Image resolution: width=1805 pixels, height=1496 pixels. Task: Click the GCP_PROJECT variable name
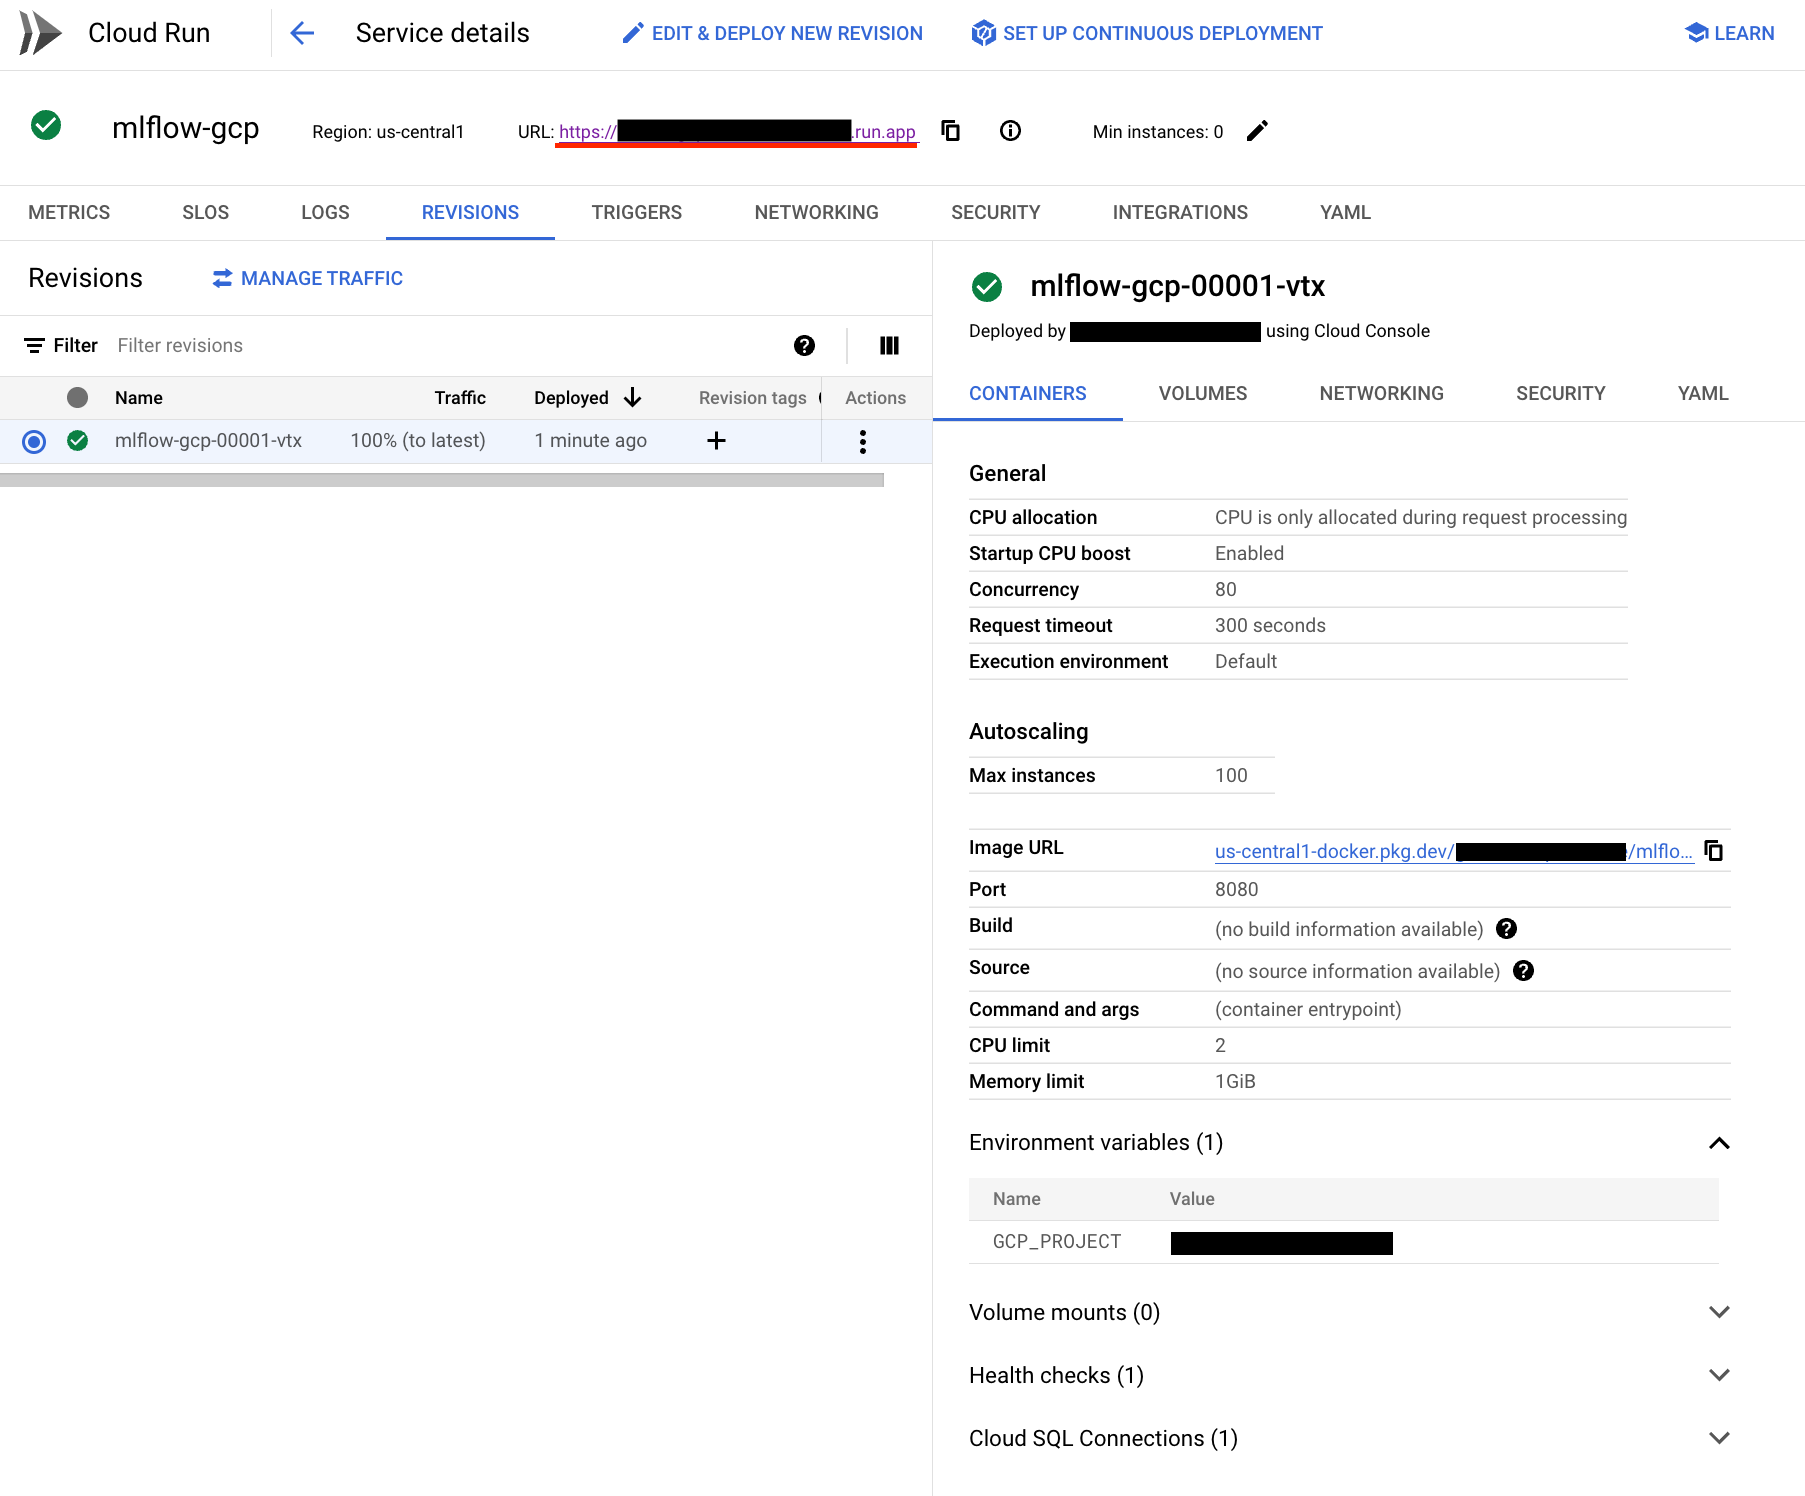coord(1057,1241)
